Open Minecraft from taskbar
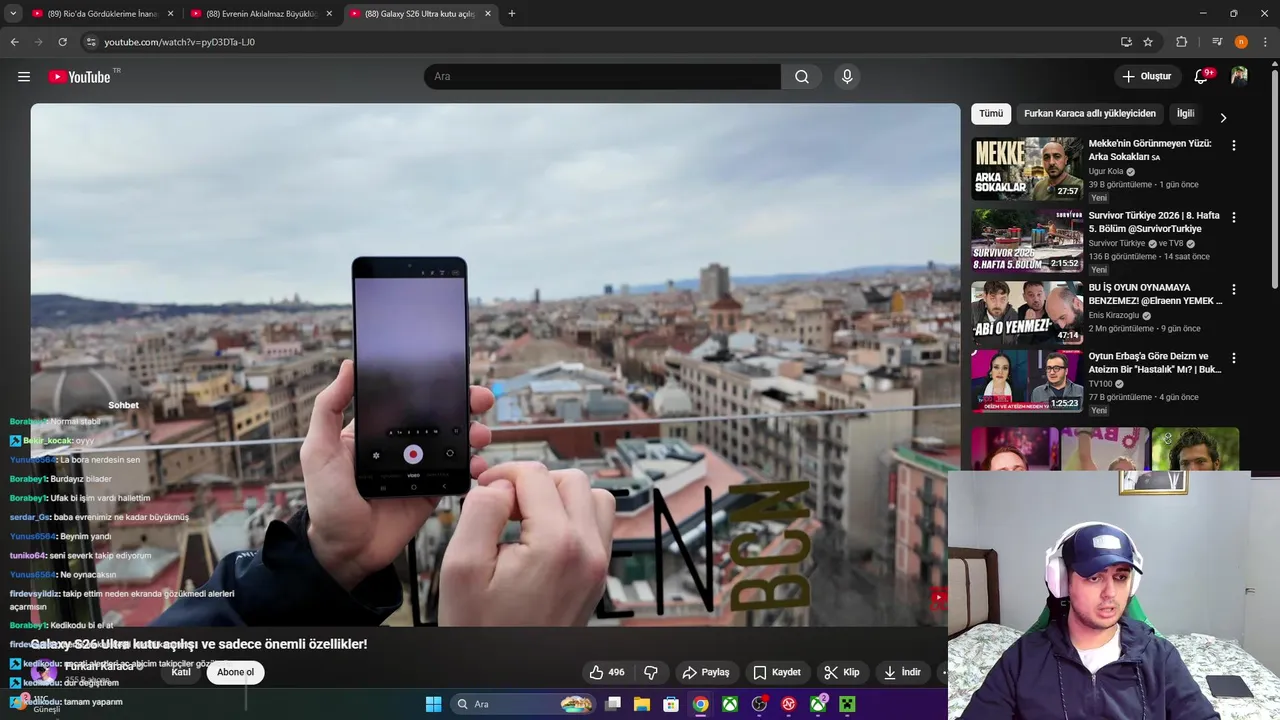This screenshot has width=1280, height=720. (847, 704)
